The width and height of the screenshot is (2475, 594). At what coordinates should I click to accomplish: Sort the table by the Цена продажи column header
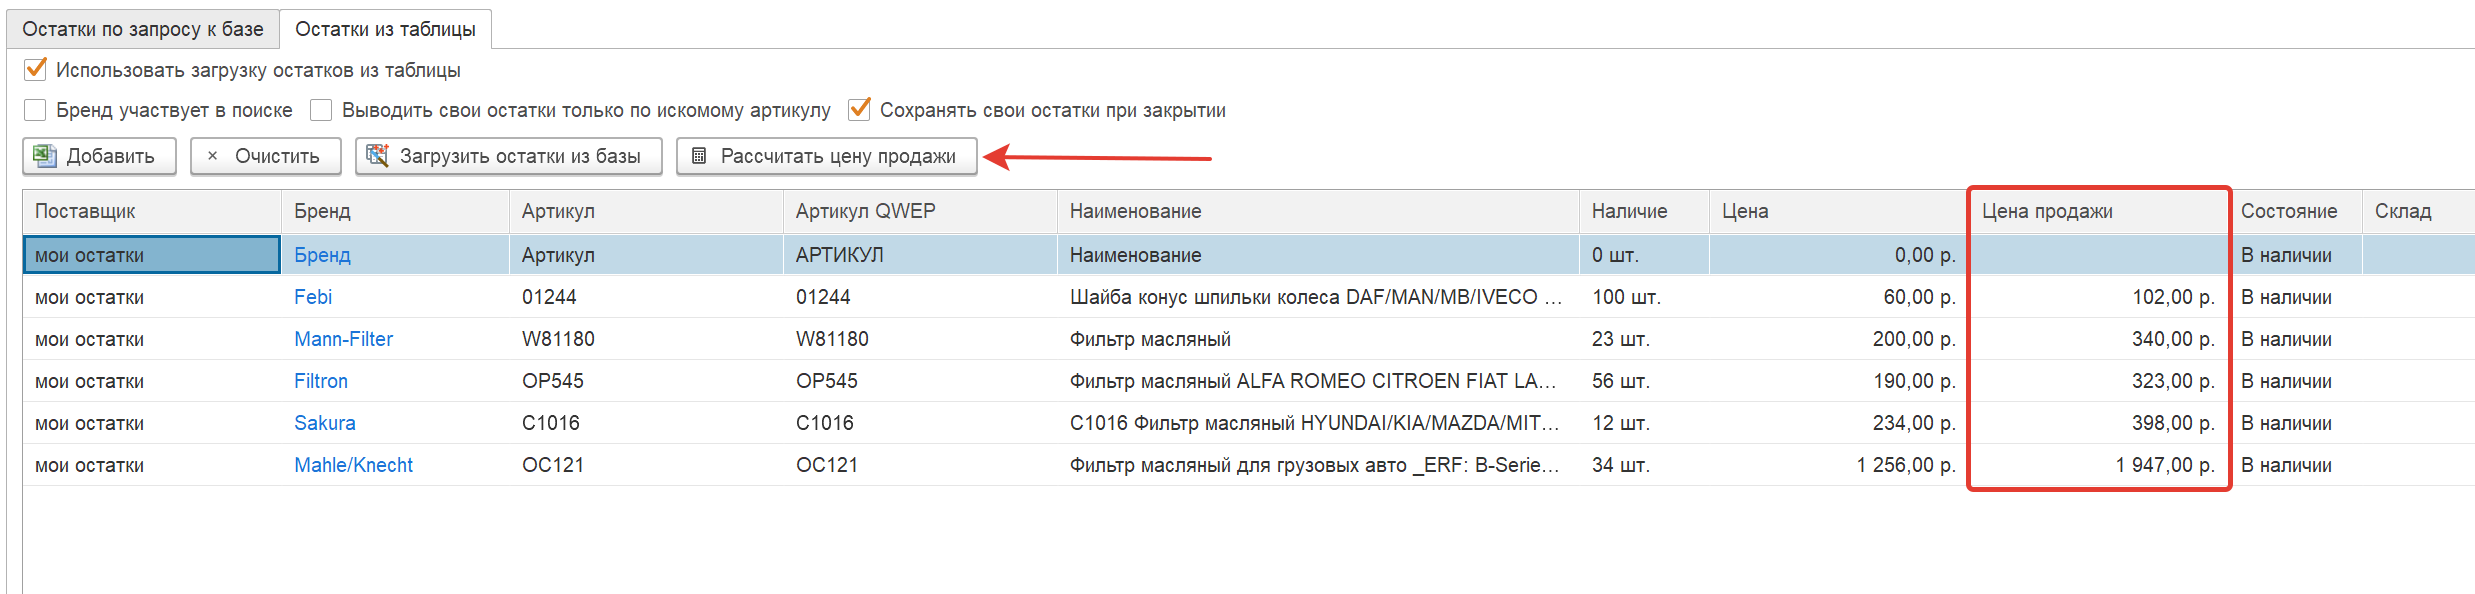pos(2048,211)
